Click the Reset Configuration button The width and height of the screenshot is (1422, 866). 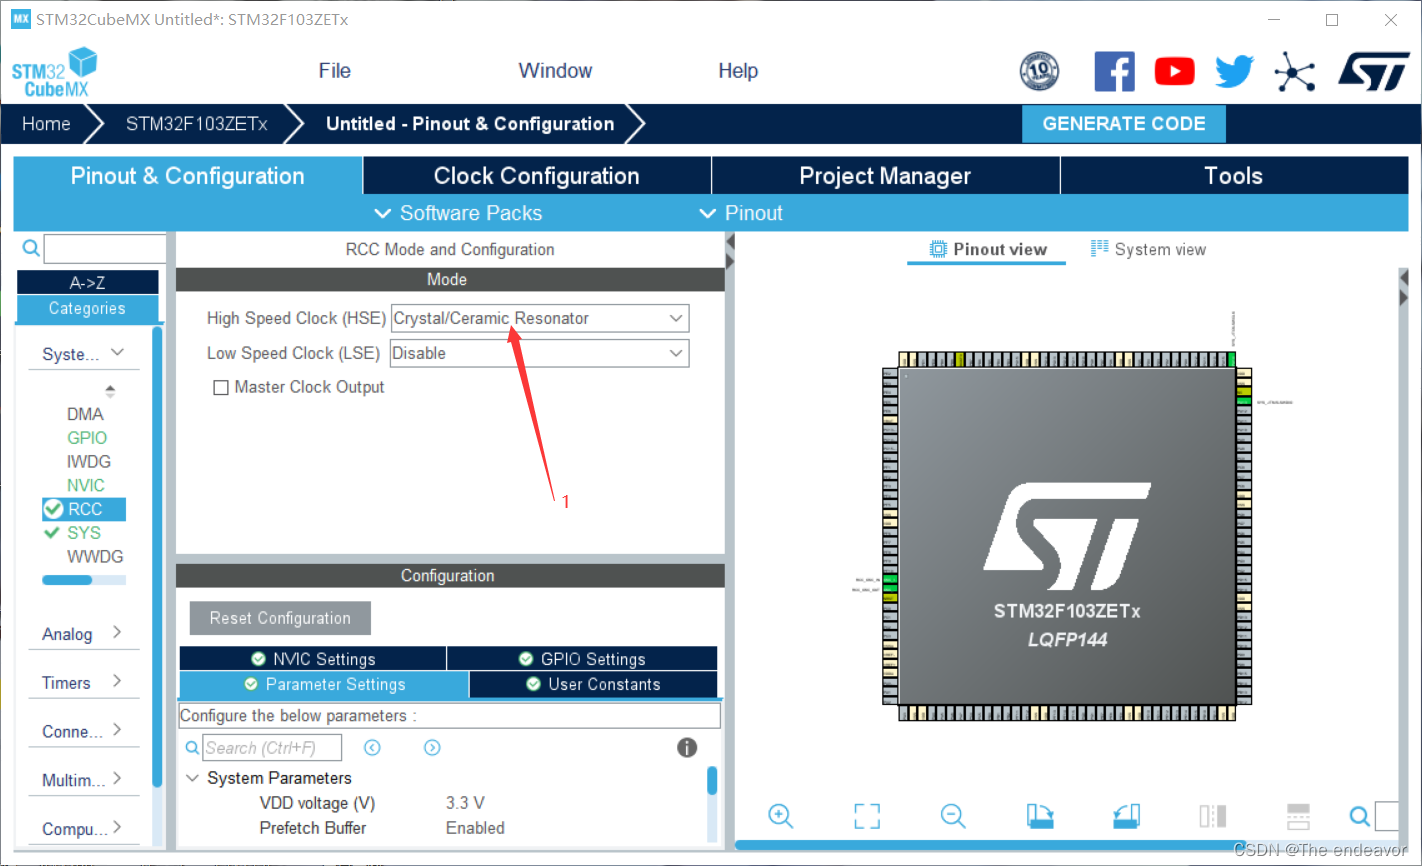click(280, 618)
